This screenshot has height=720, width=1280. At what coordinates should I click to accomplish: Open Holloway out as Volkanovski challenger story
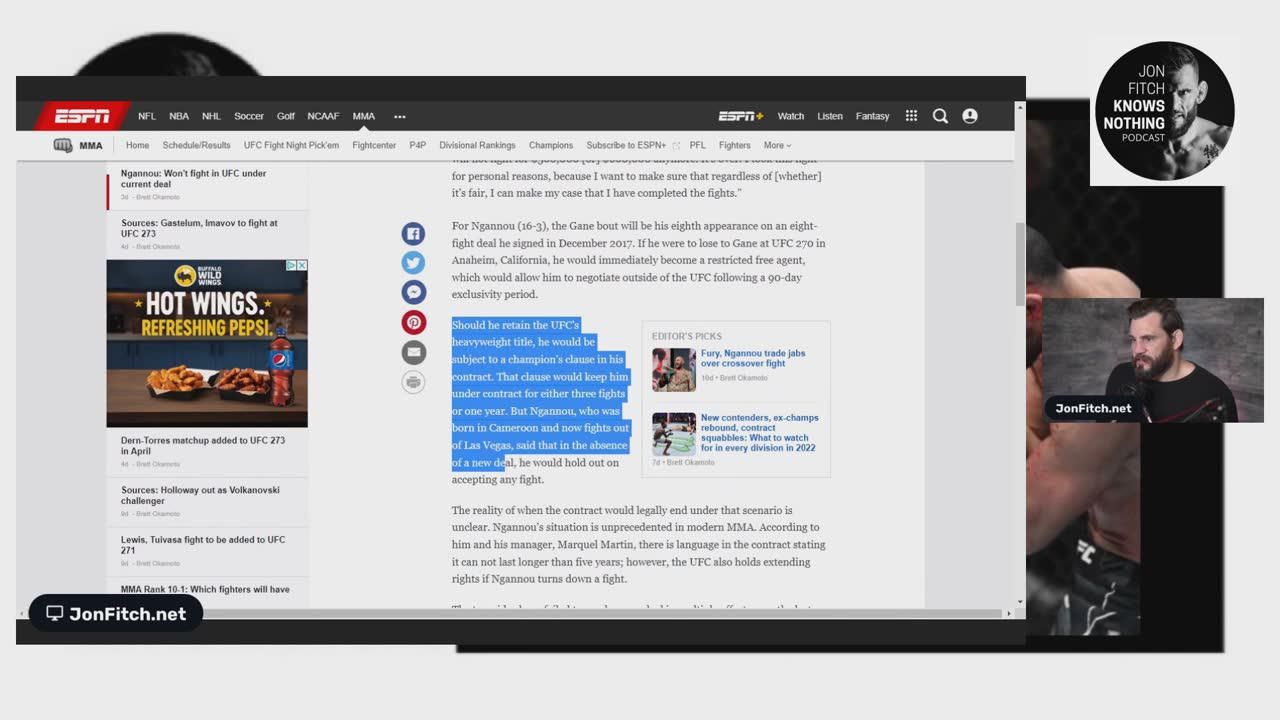(201, 495)
